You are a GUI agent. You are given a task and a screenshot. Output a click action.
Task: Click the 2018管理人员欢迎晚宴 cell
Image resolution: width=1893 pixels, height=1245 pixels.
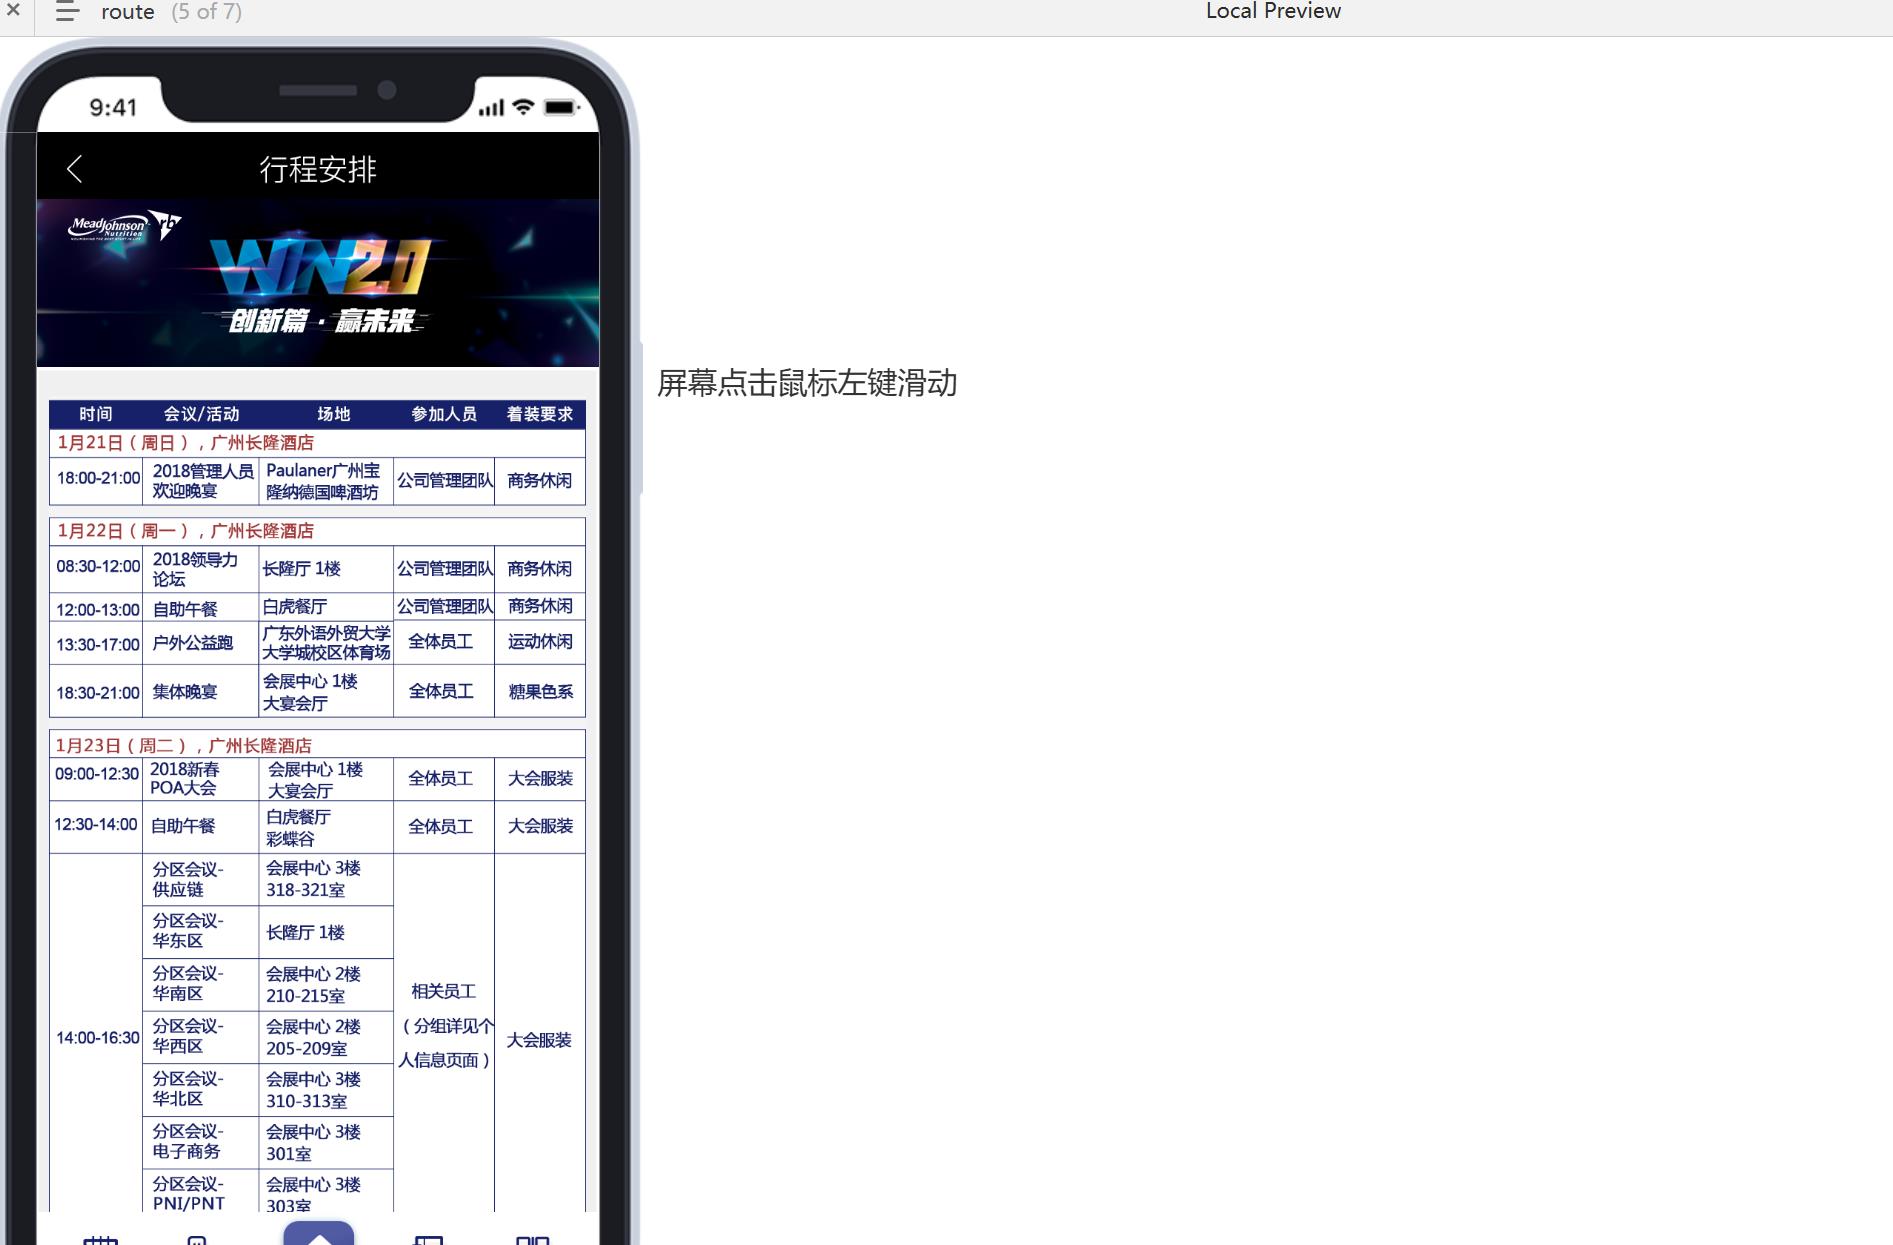tap(201, 481)
